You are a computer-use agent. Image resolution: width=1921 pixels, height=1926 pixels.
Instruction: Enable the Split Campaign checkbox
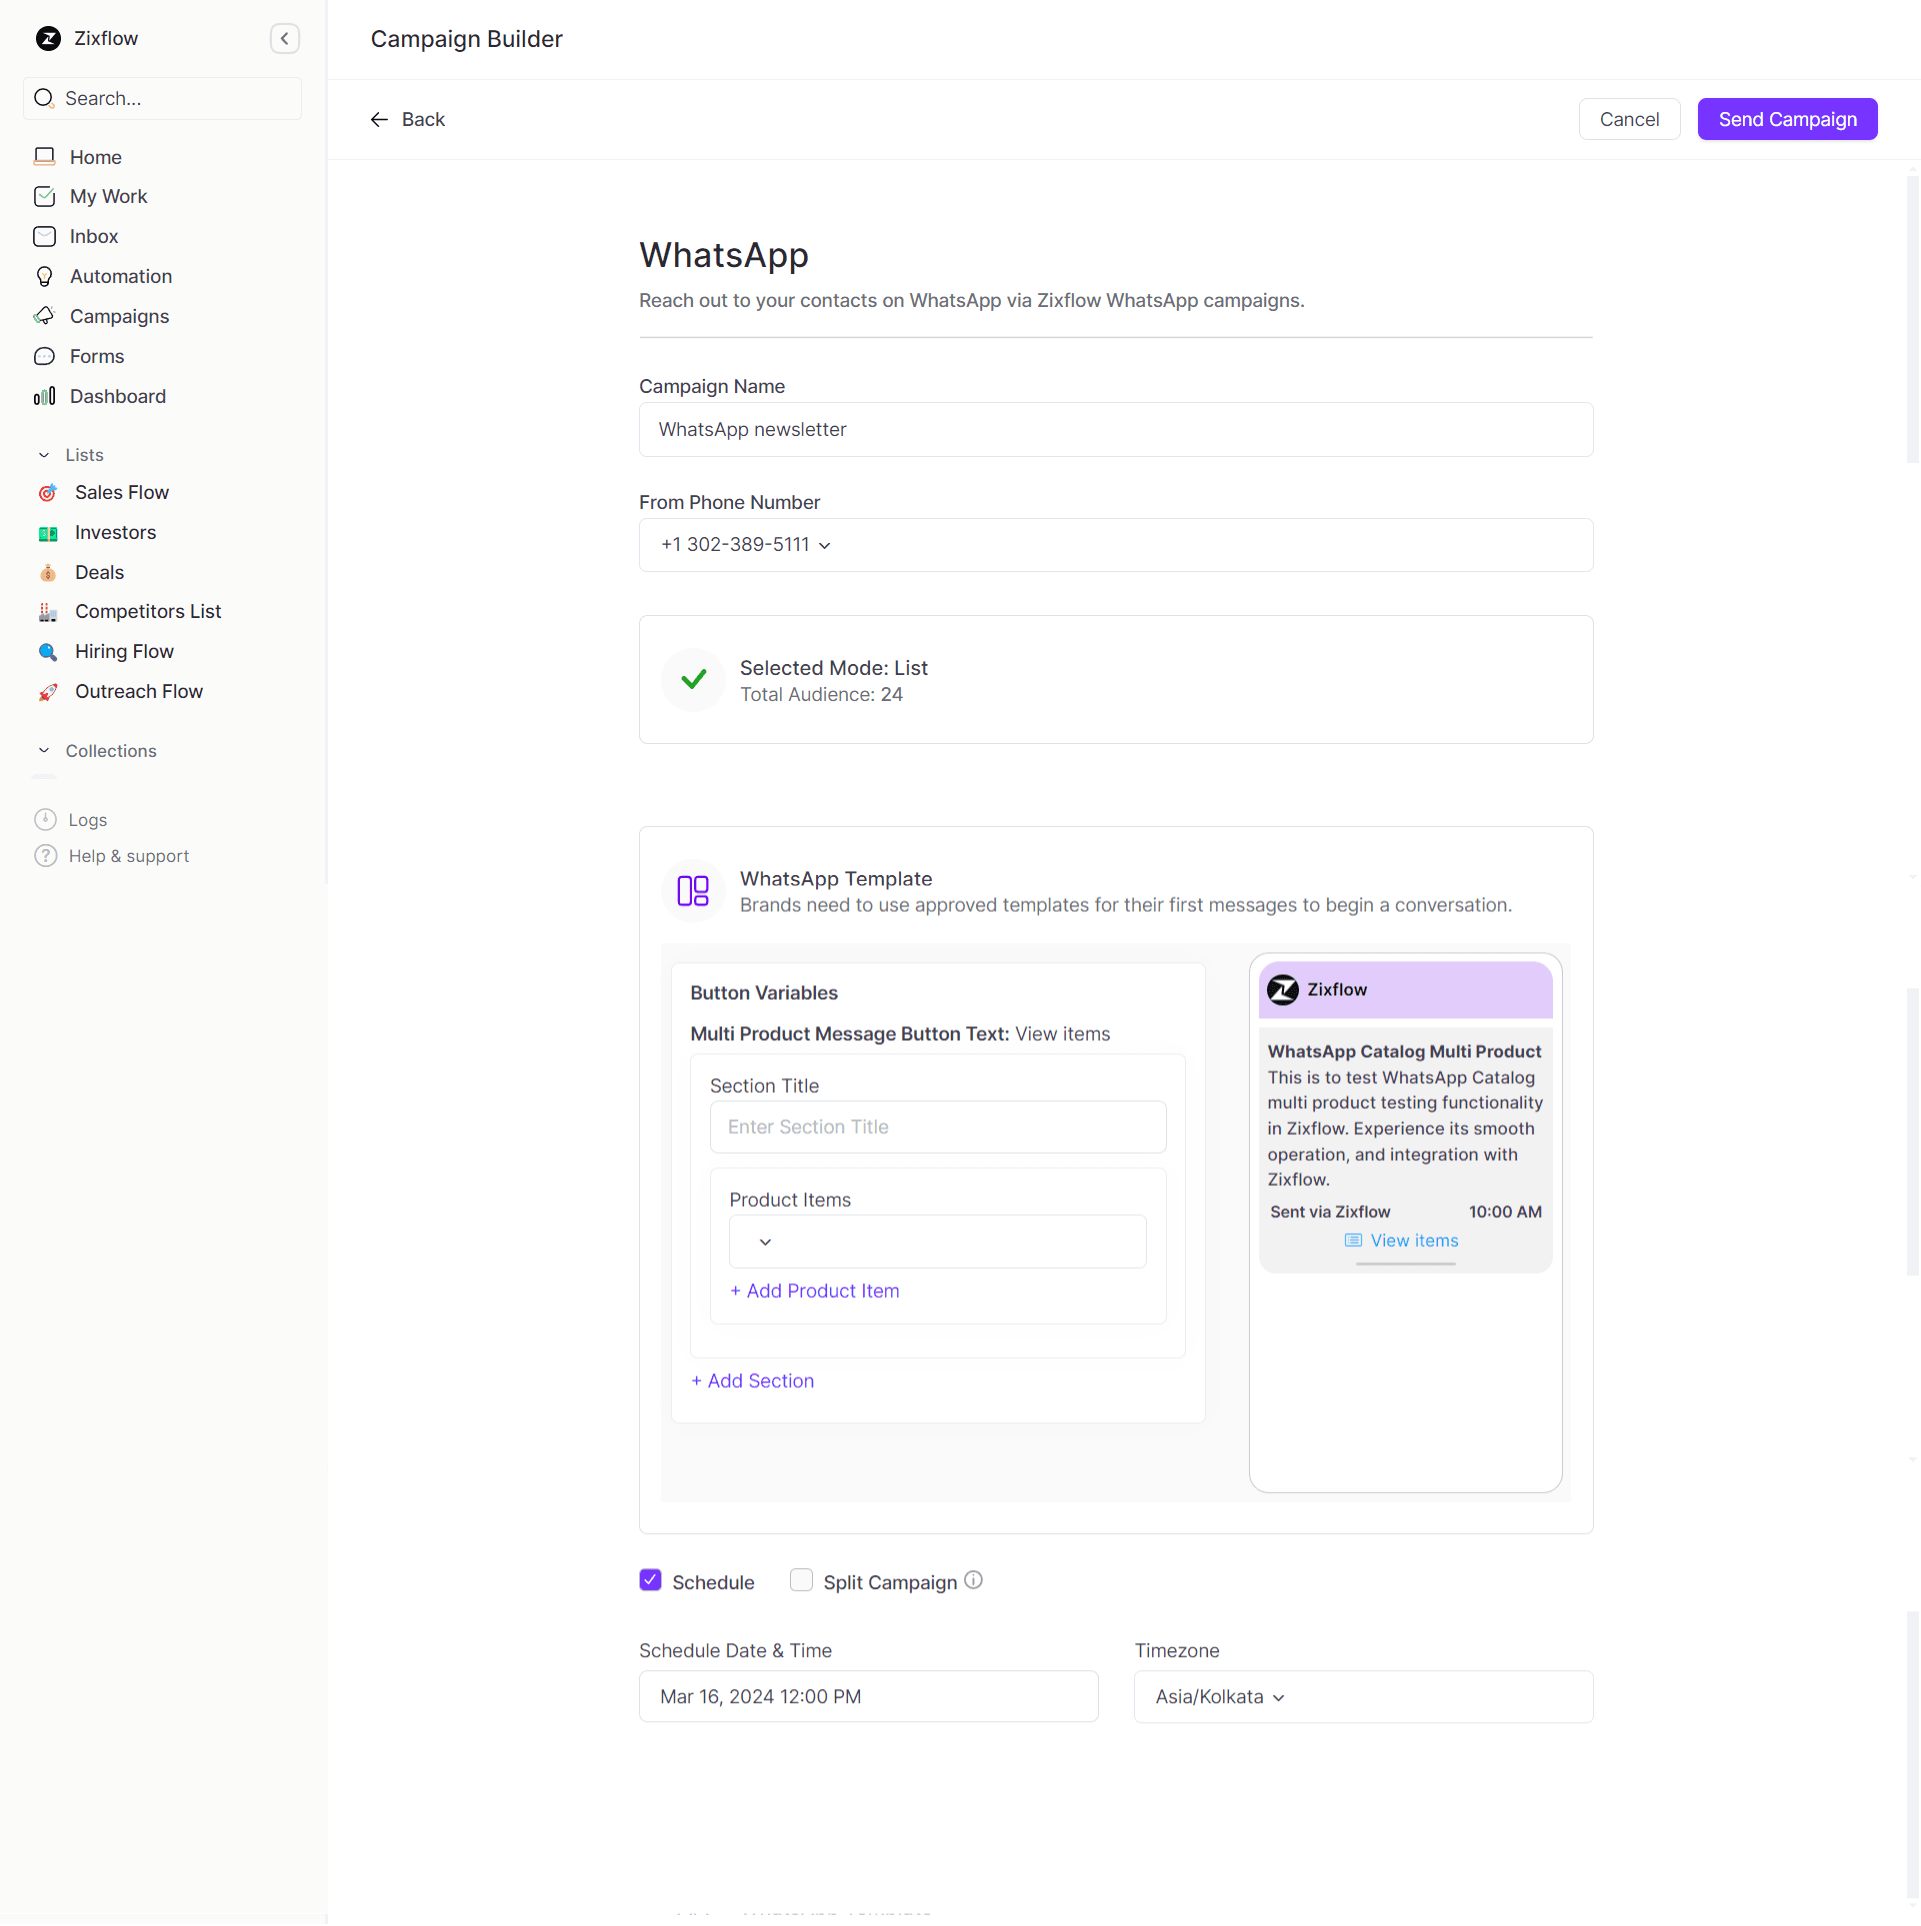pos(801,1580)
